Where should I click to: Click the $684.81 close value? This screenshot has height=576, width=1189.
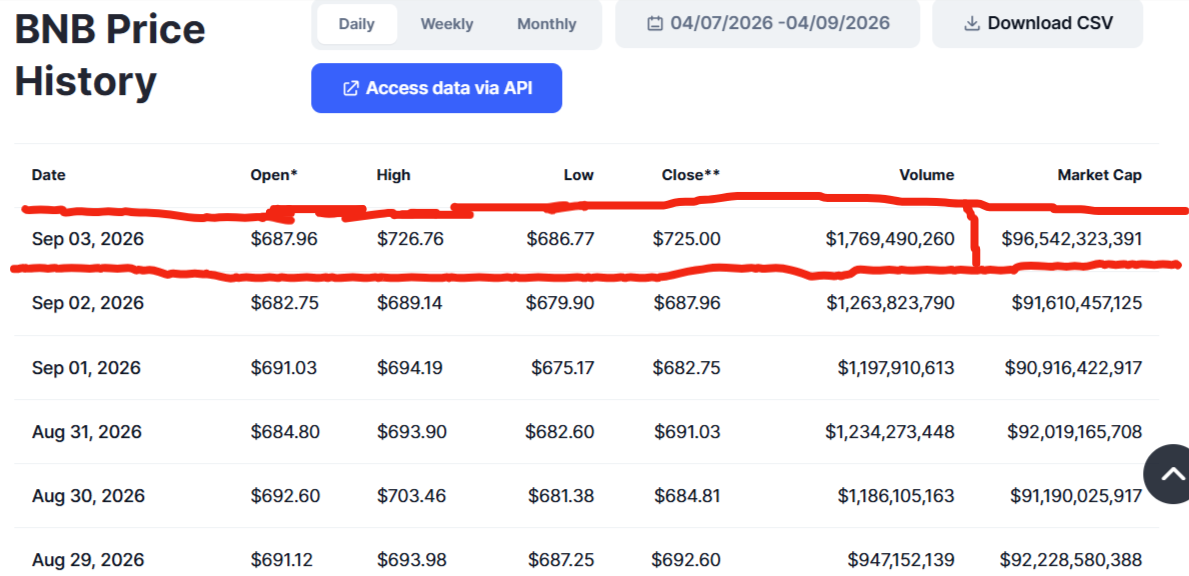point(687,496)
